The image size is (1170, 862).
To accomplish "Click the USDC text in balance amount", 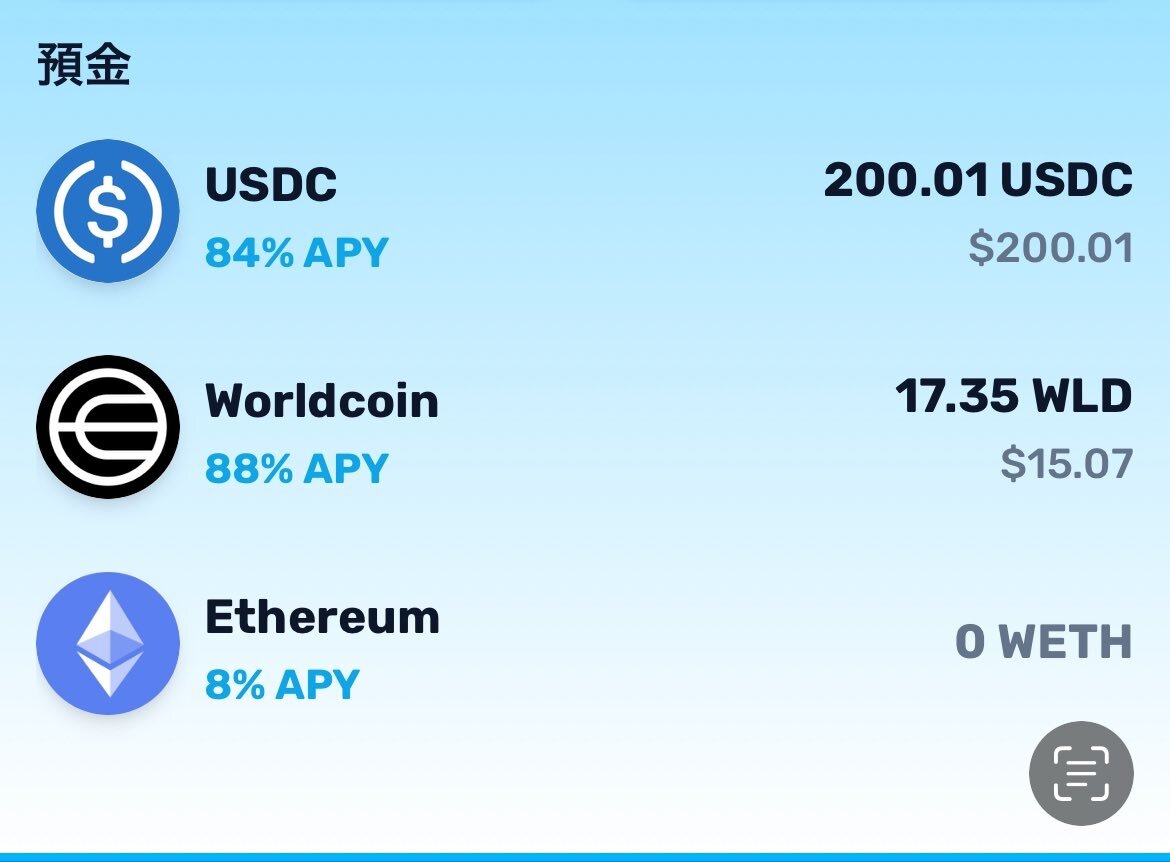I will (1066, 180).
